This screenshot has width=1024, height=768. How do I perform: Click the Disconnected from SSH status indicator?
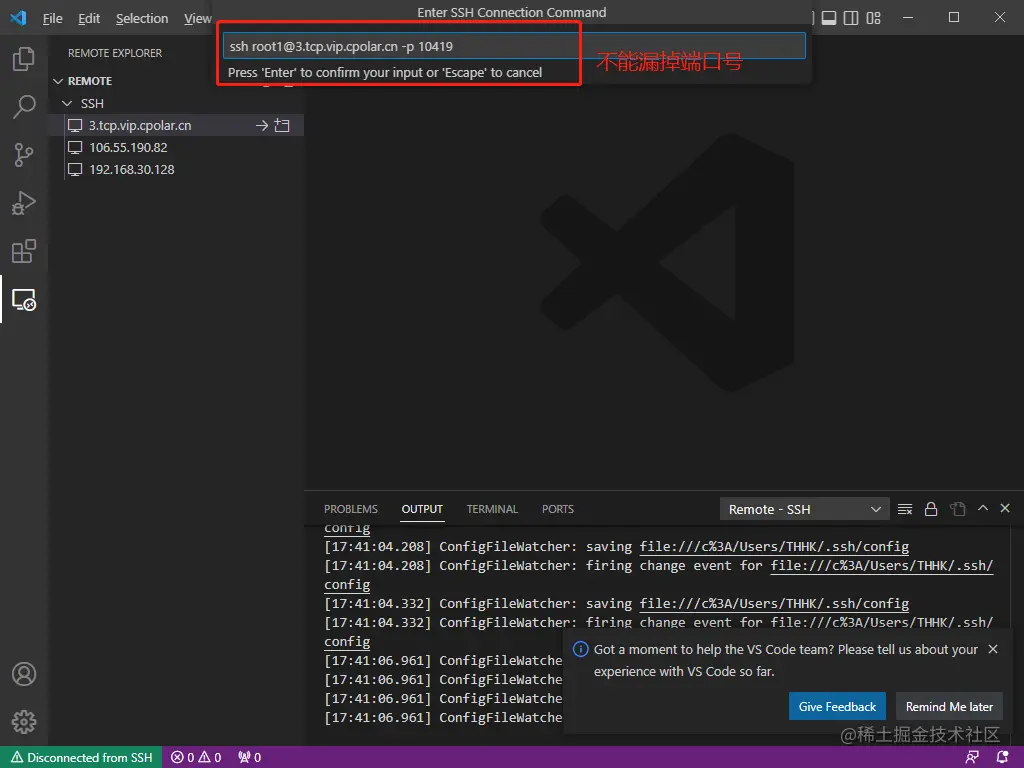click(x=82, y=758)
